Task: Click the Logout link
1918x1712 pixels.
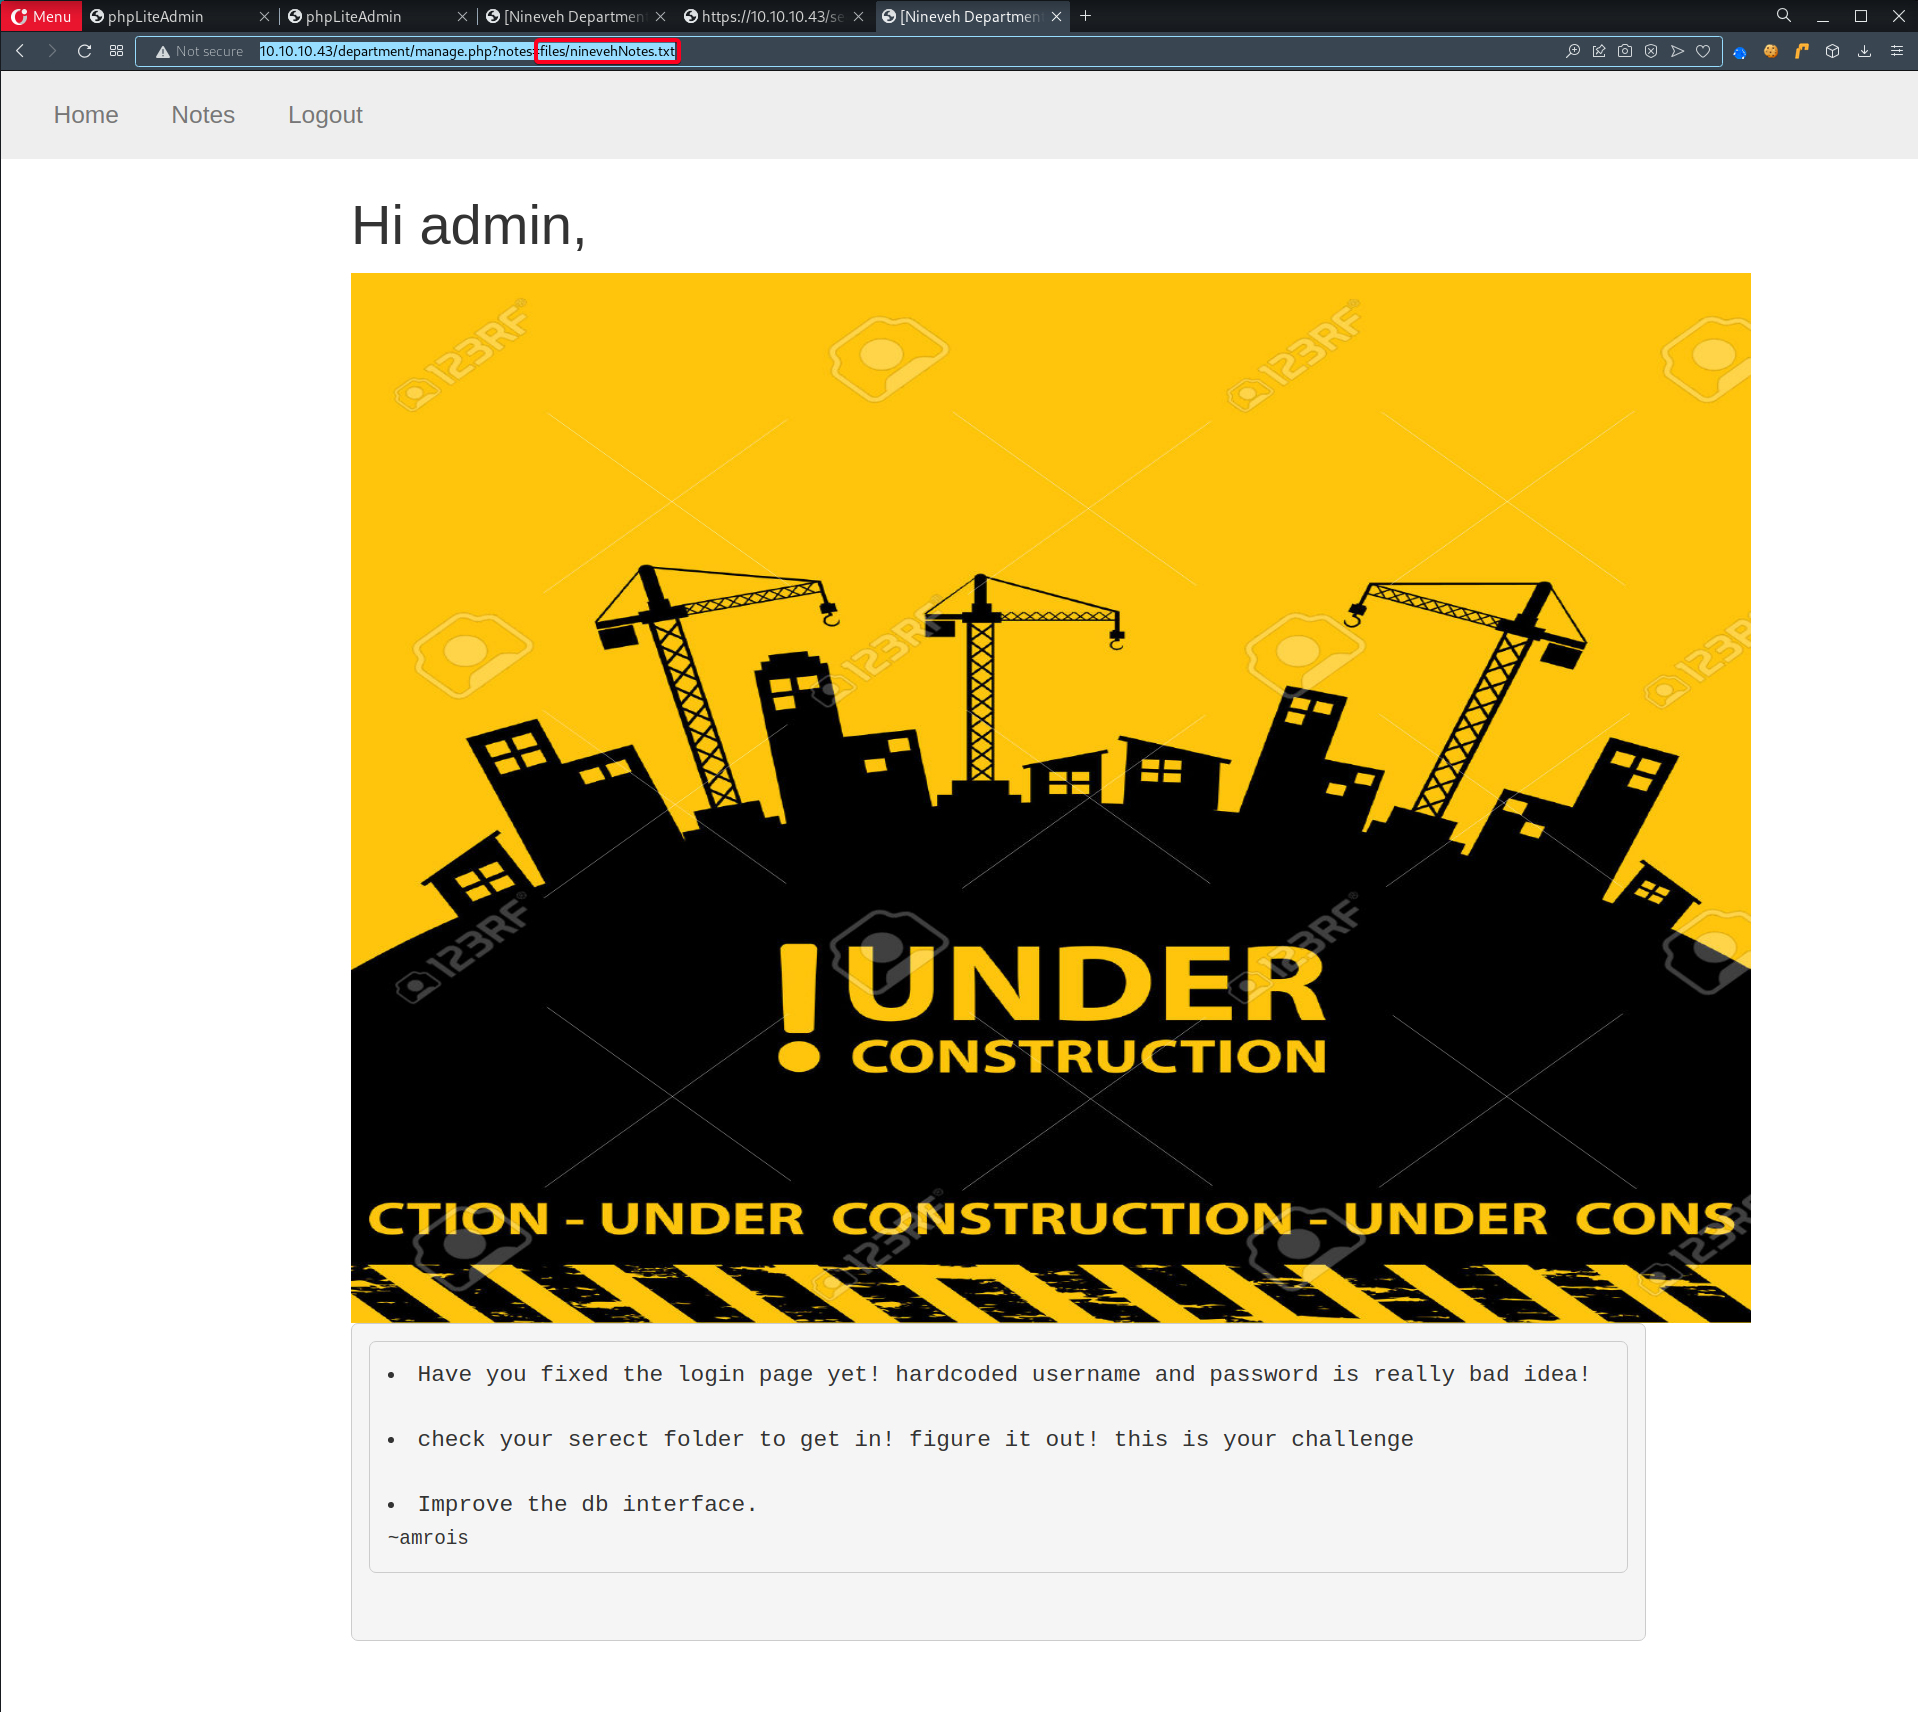Action: tap(325, 115)
